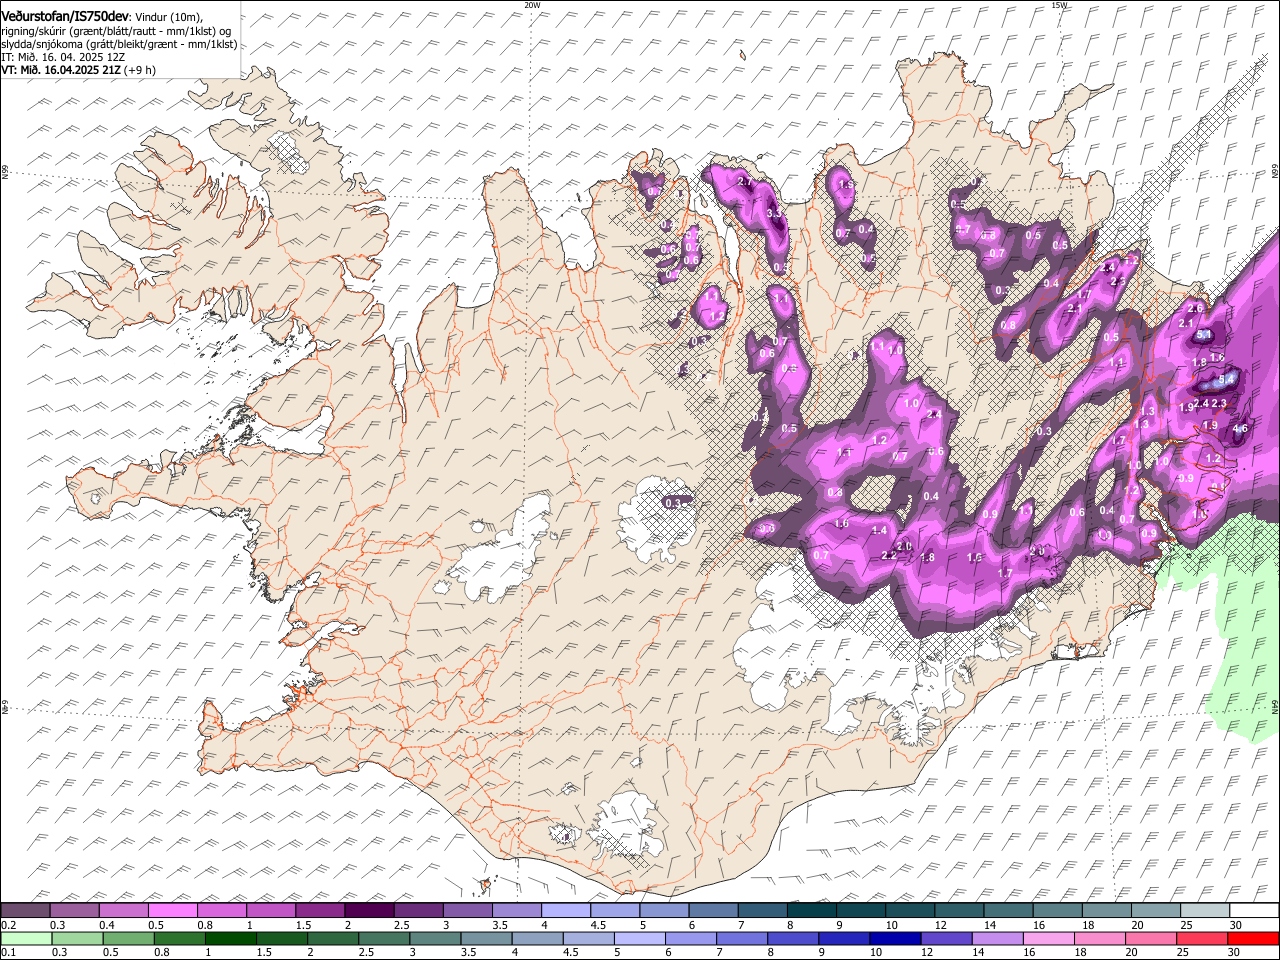Screen dimensions: 1280x960
Task: Select the dark teal 8–9 snow swatch
Action: point(811,911)
